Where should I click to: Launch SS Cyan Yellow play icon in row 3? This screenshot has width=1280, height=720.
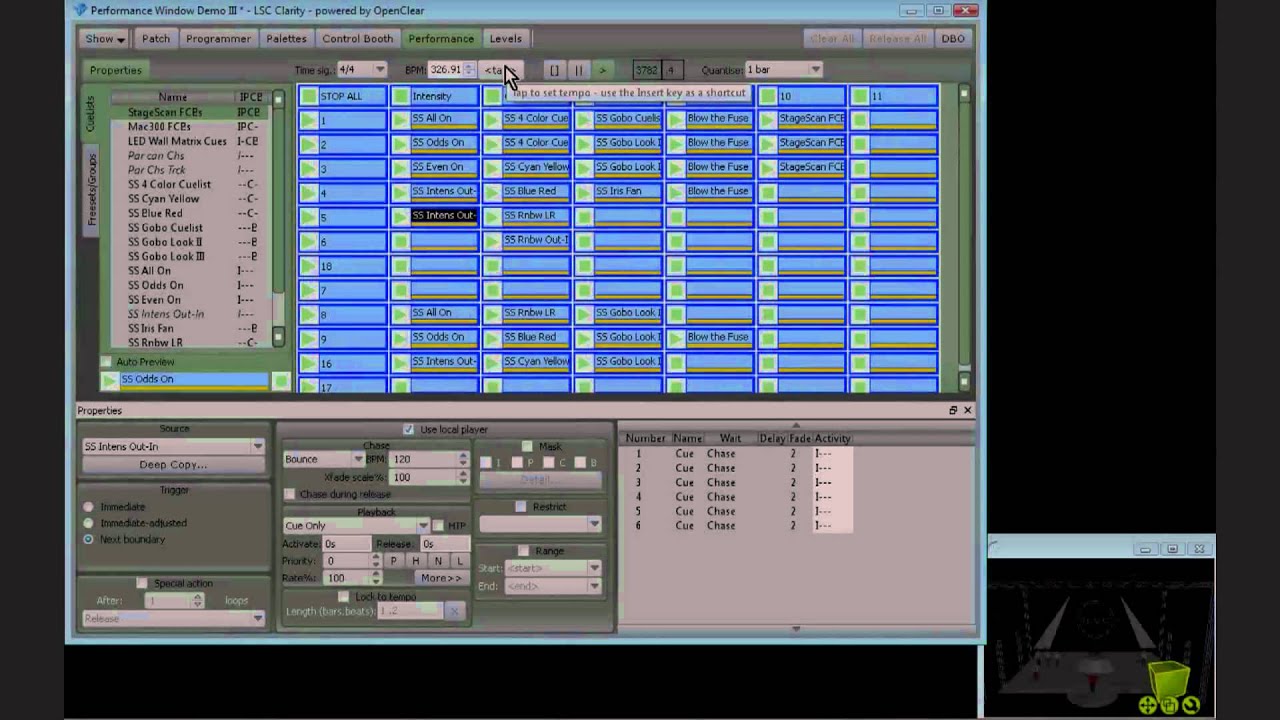(x=493, y=169)
